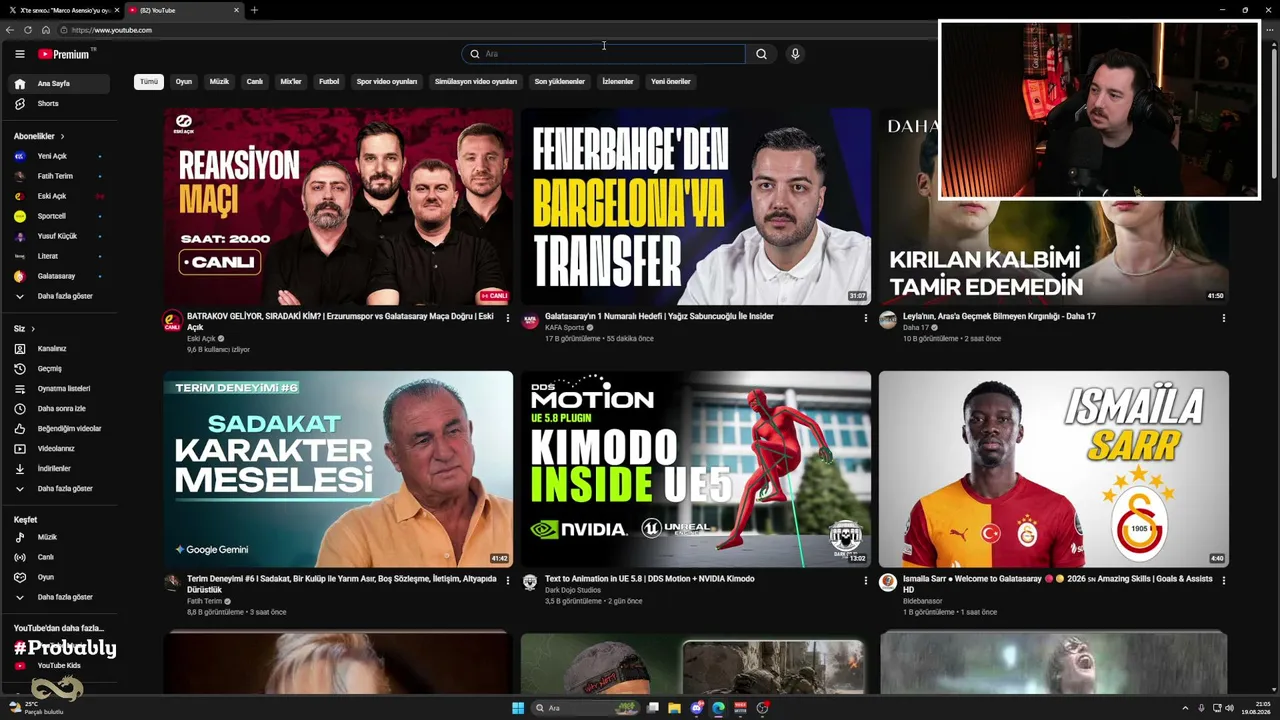
Task: Close the X tab about Marco Asensio
Action: pyautogui.click(x=117, y=10)
